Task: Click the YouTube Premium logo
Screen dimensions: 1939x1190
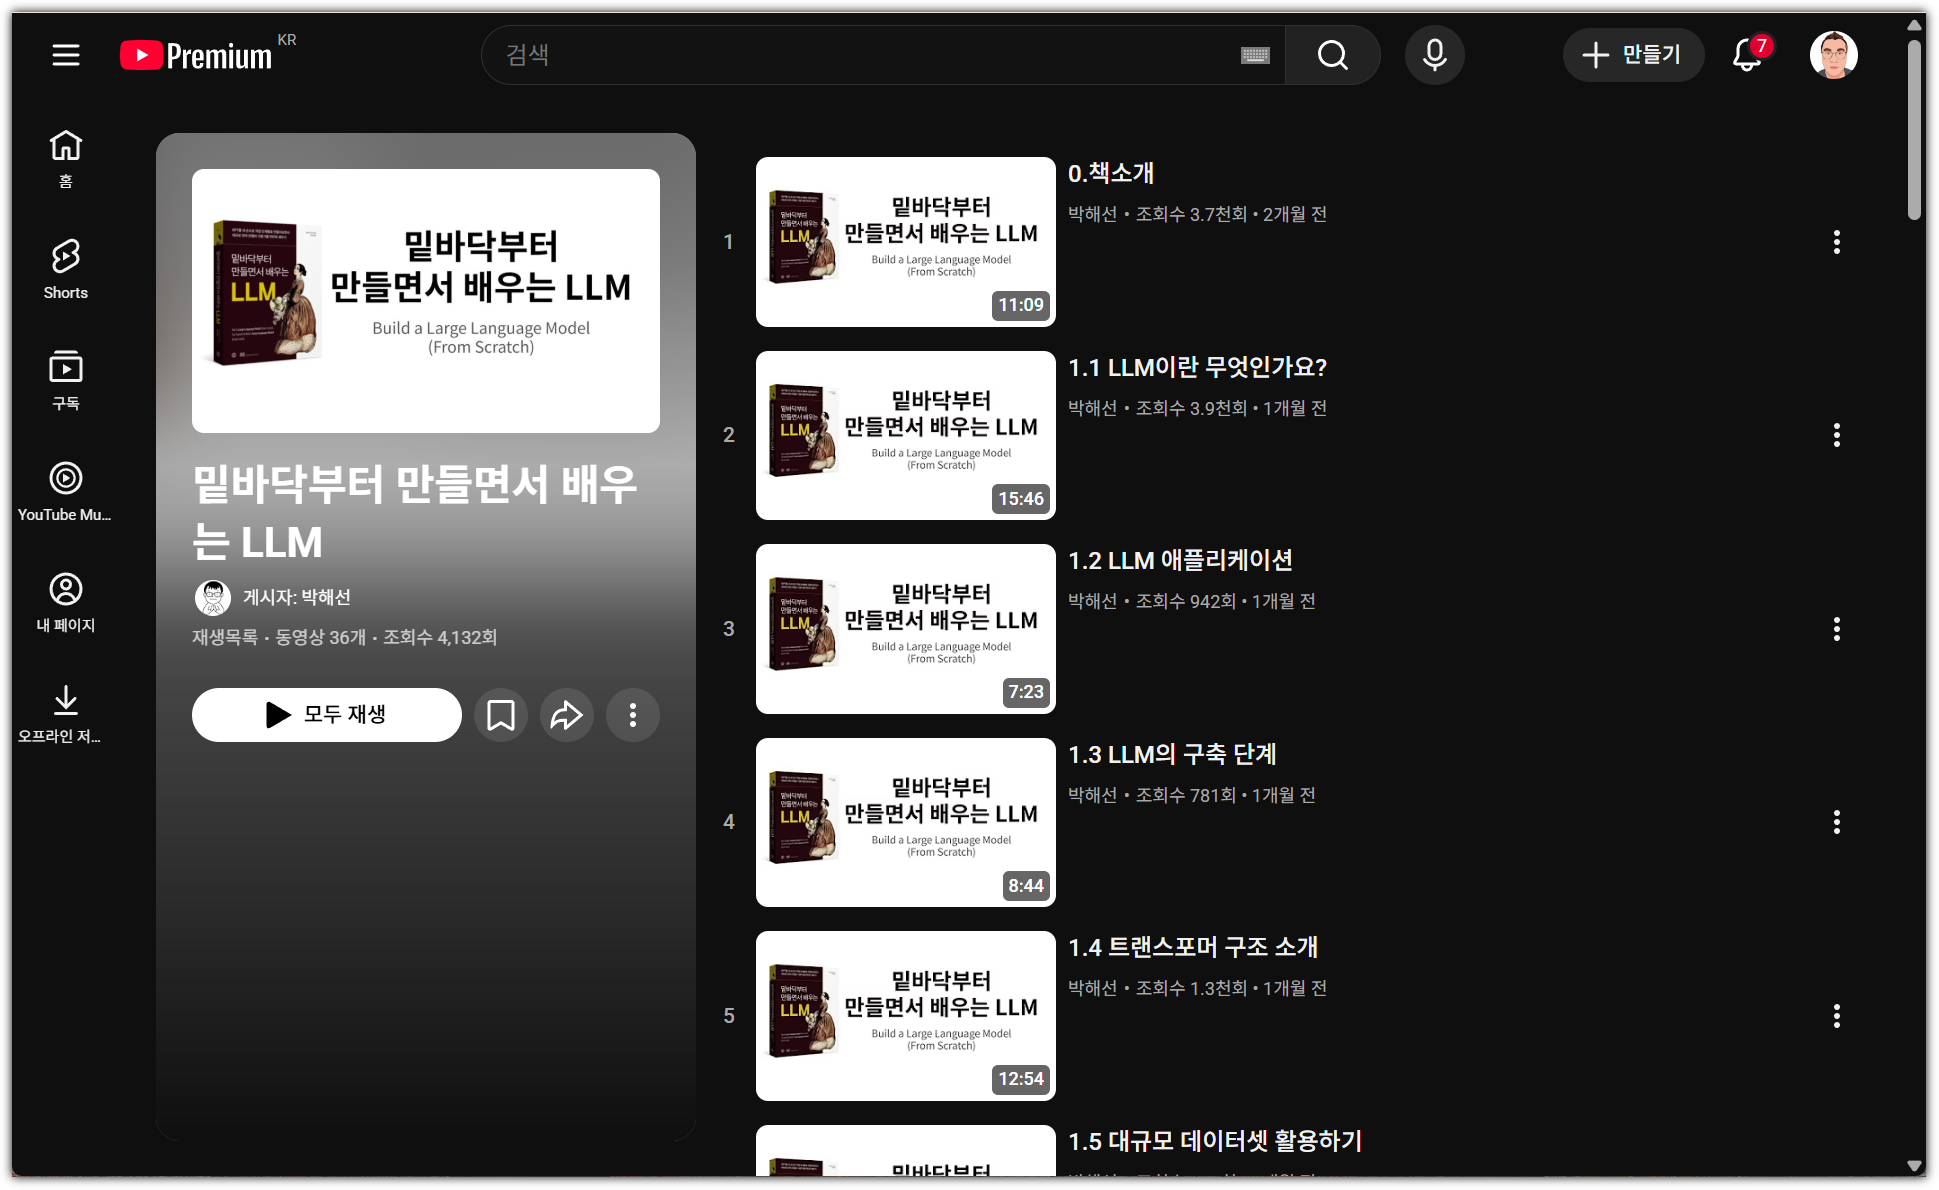Action: 196,55
